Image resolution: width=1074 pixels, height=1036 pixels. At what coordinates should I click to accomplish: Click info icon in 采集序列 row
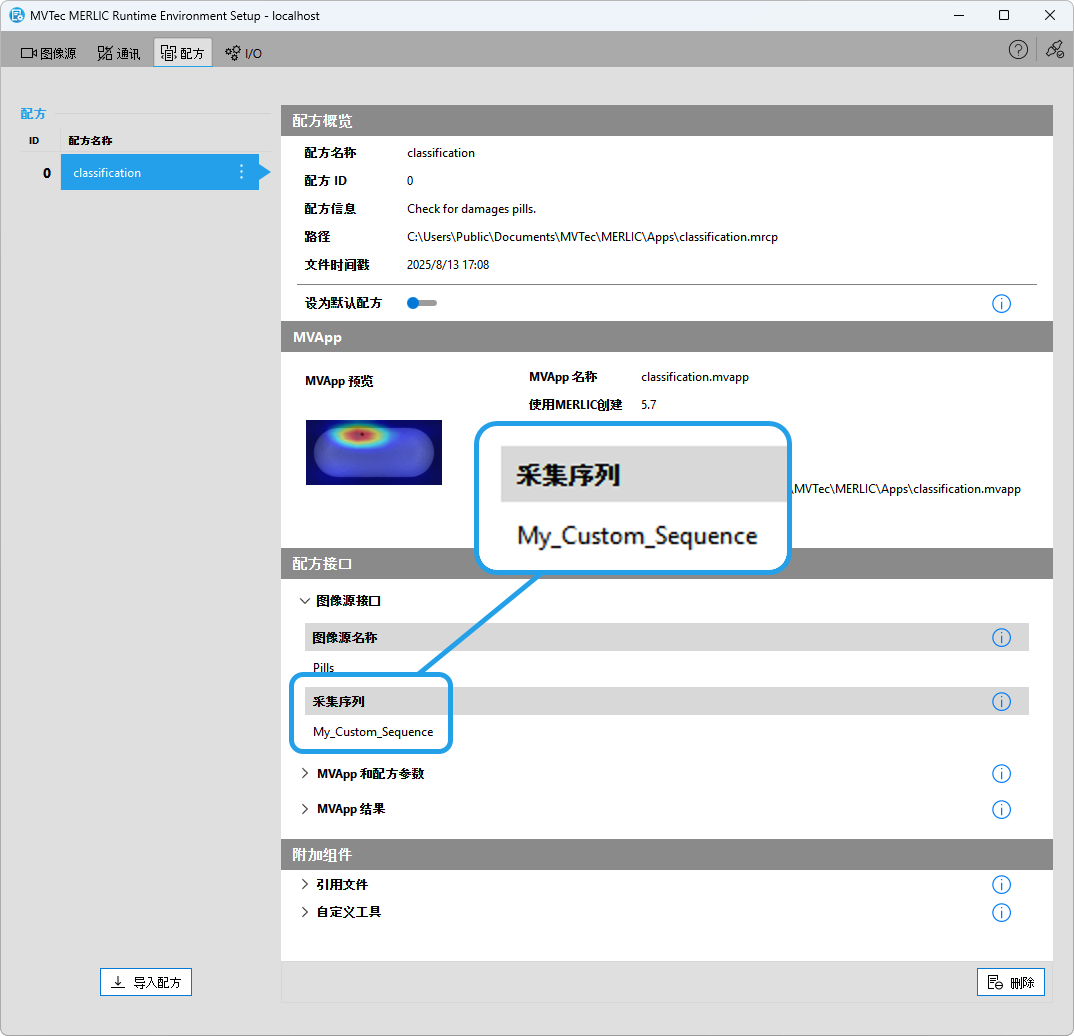pyautogui.click(x=1001, y=702)
